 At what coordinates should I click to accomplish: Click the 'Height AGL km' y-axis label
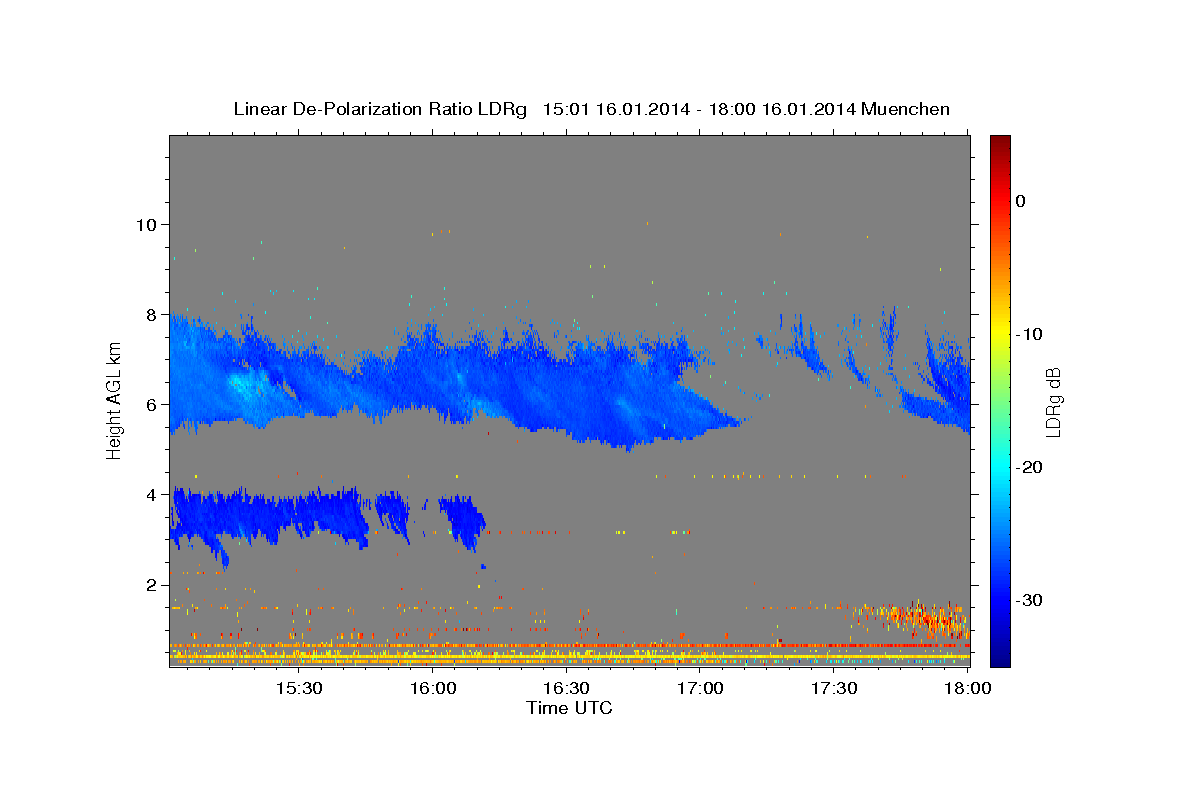(x=114, y=402)
